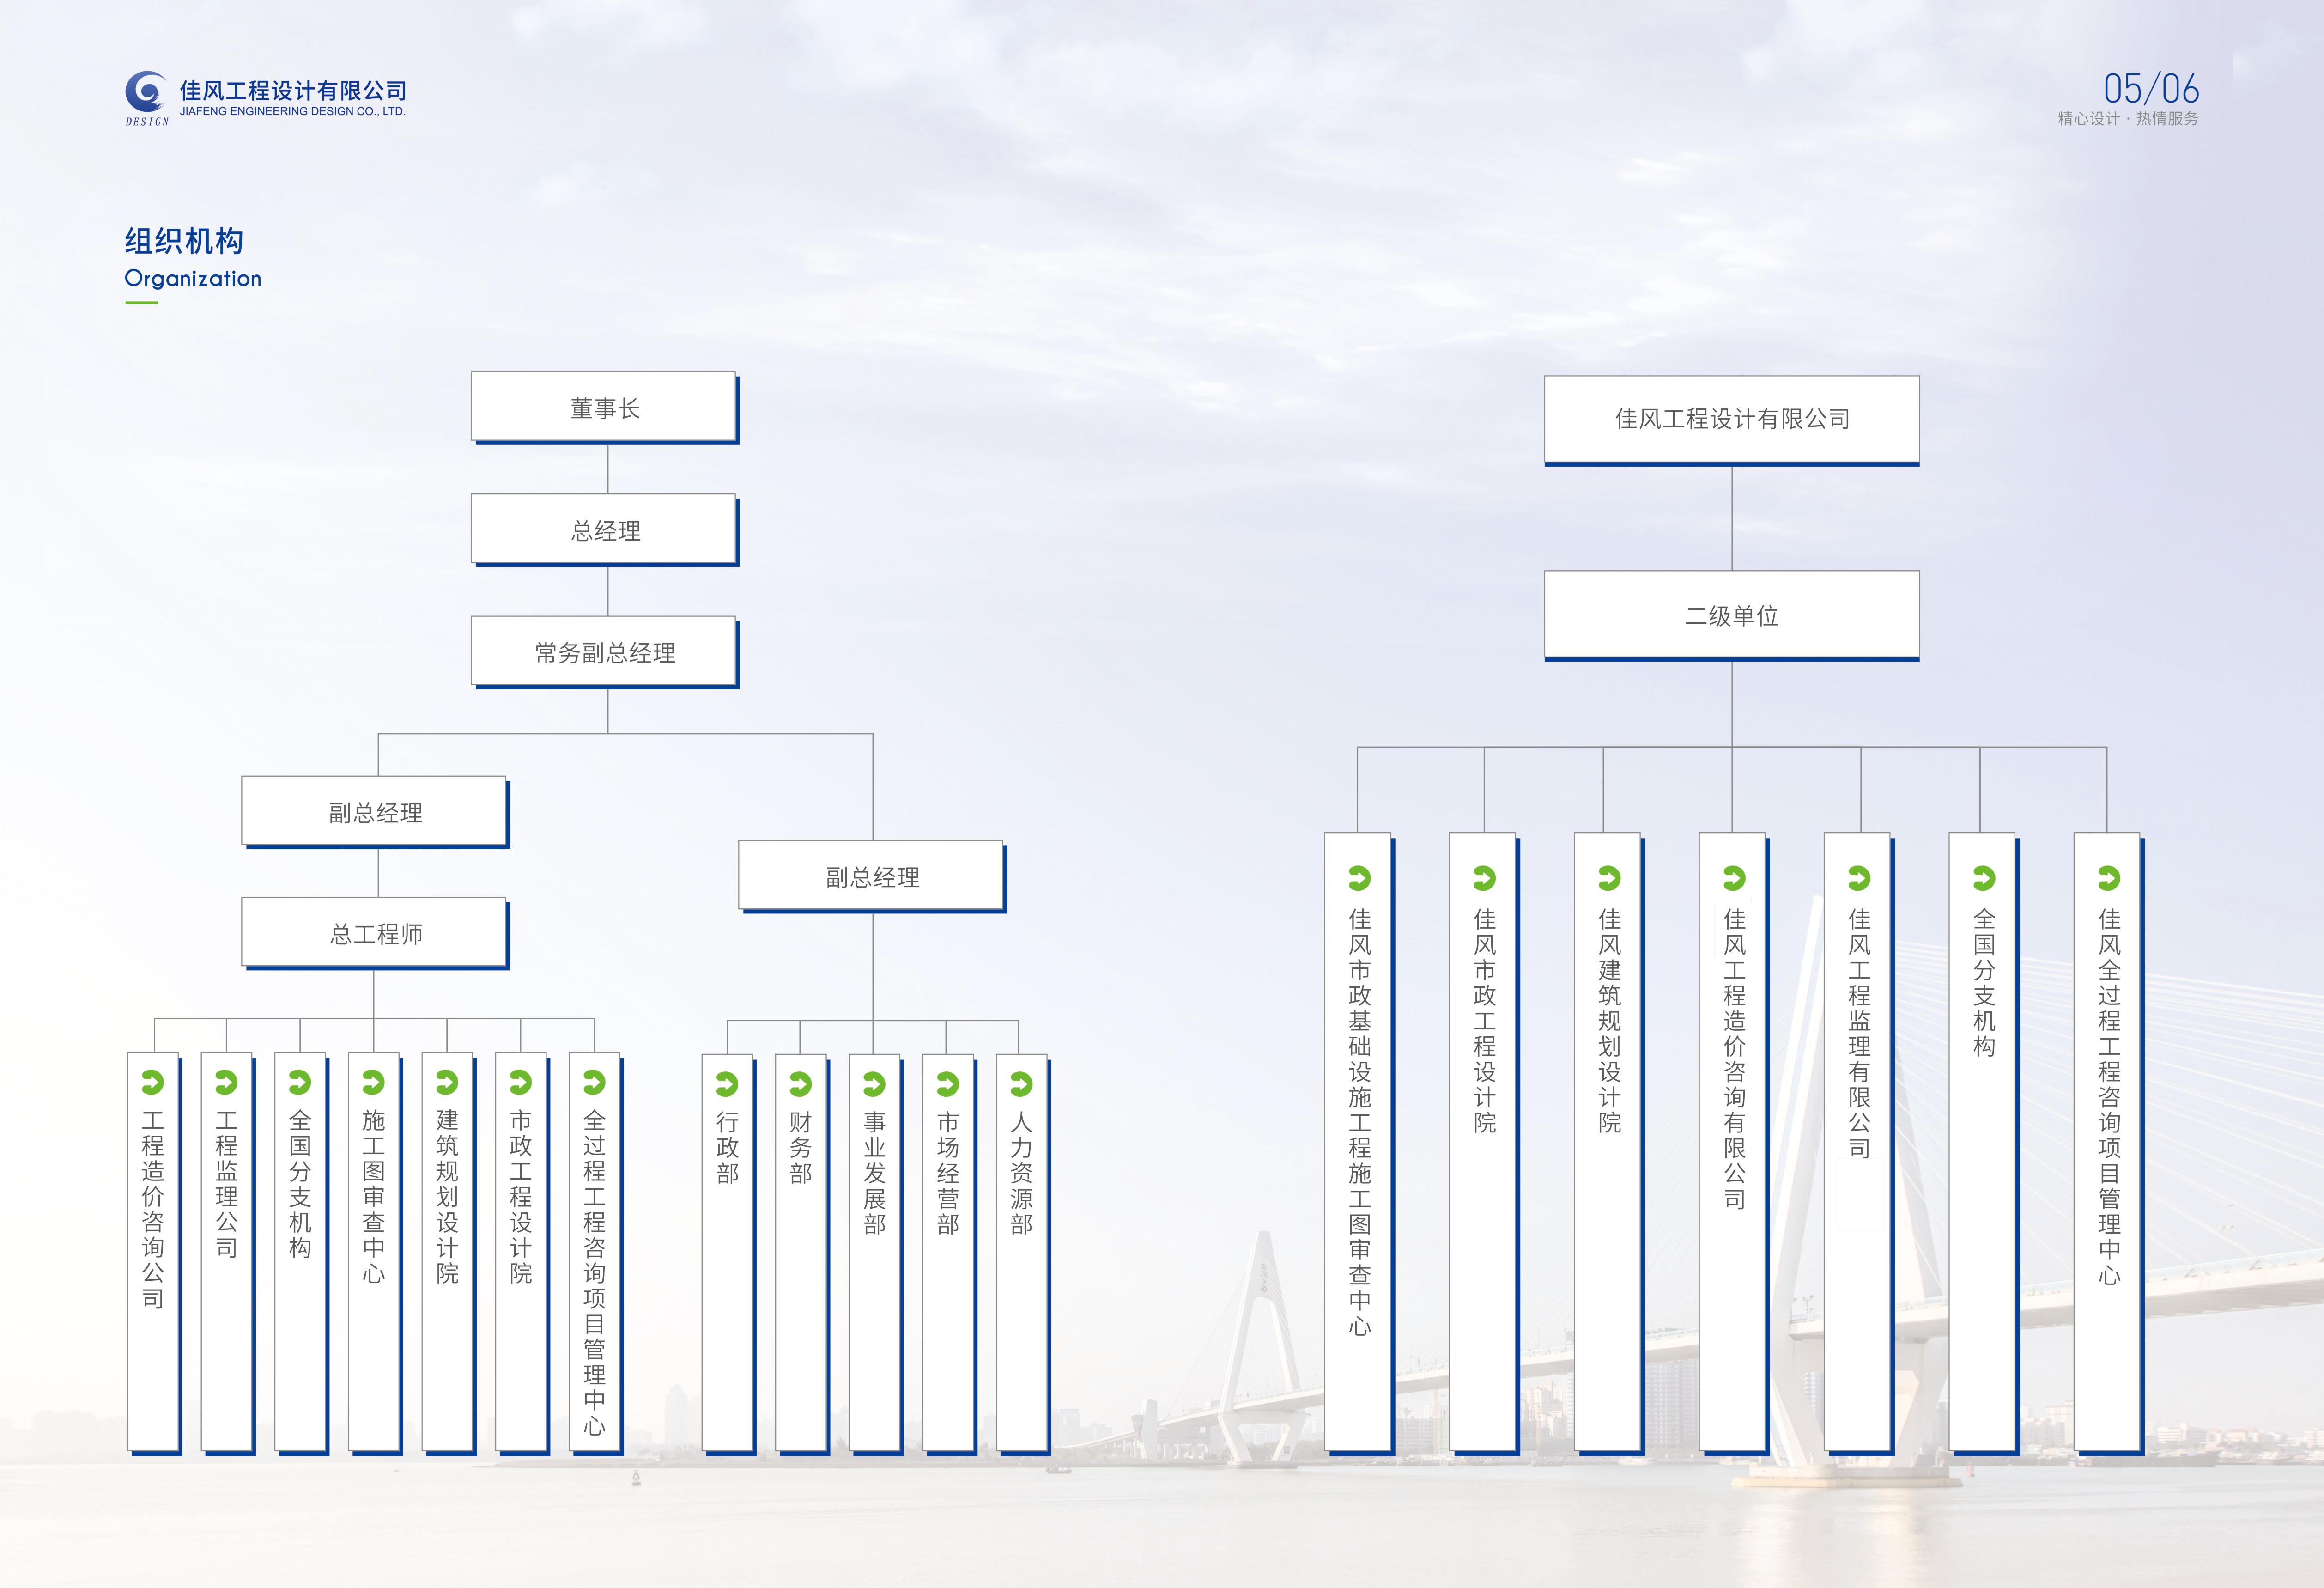The height and width of the screenshot is (1588, 2324).
Task: Select the 总经理 box
Action: point(605,530)
